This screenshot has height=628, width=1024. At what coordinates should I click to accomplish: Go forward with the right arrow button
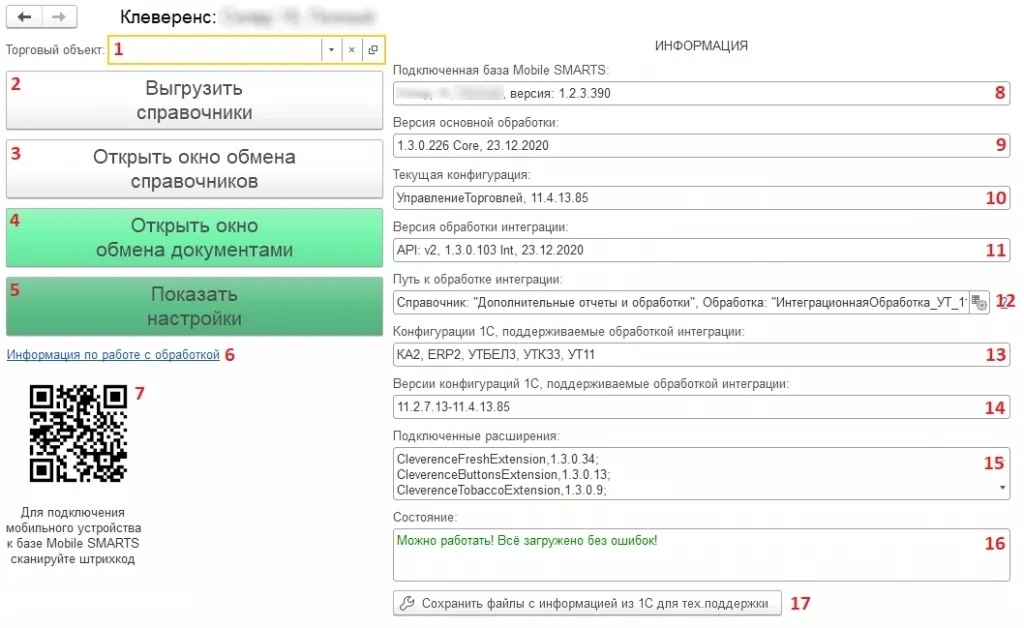coord(59,17)
